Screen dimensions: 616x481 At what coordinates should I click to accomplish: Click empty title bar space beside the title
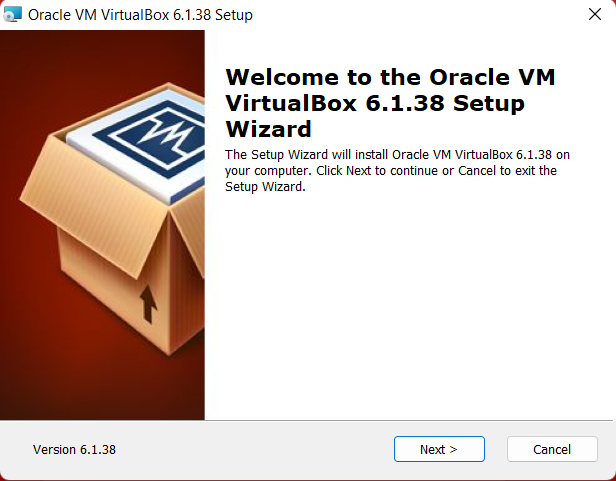(x=416, y=15)
